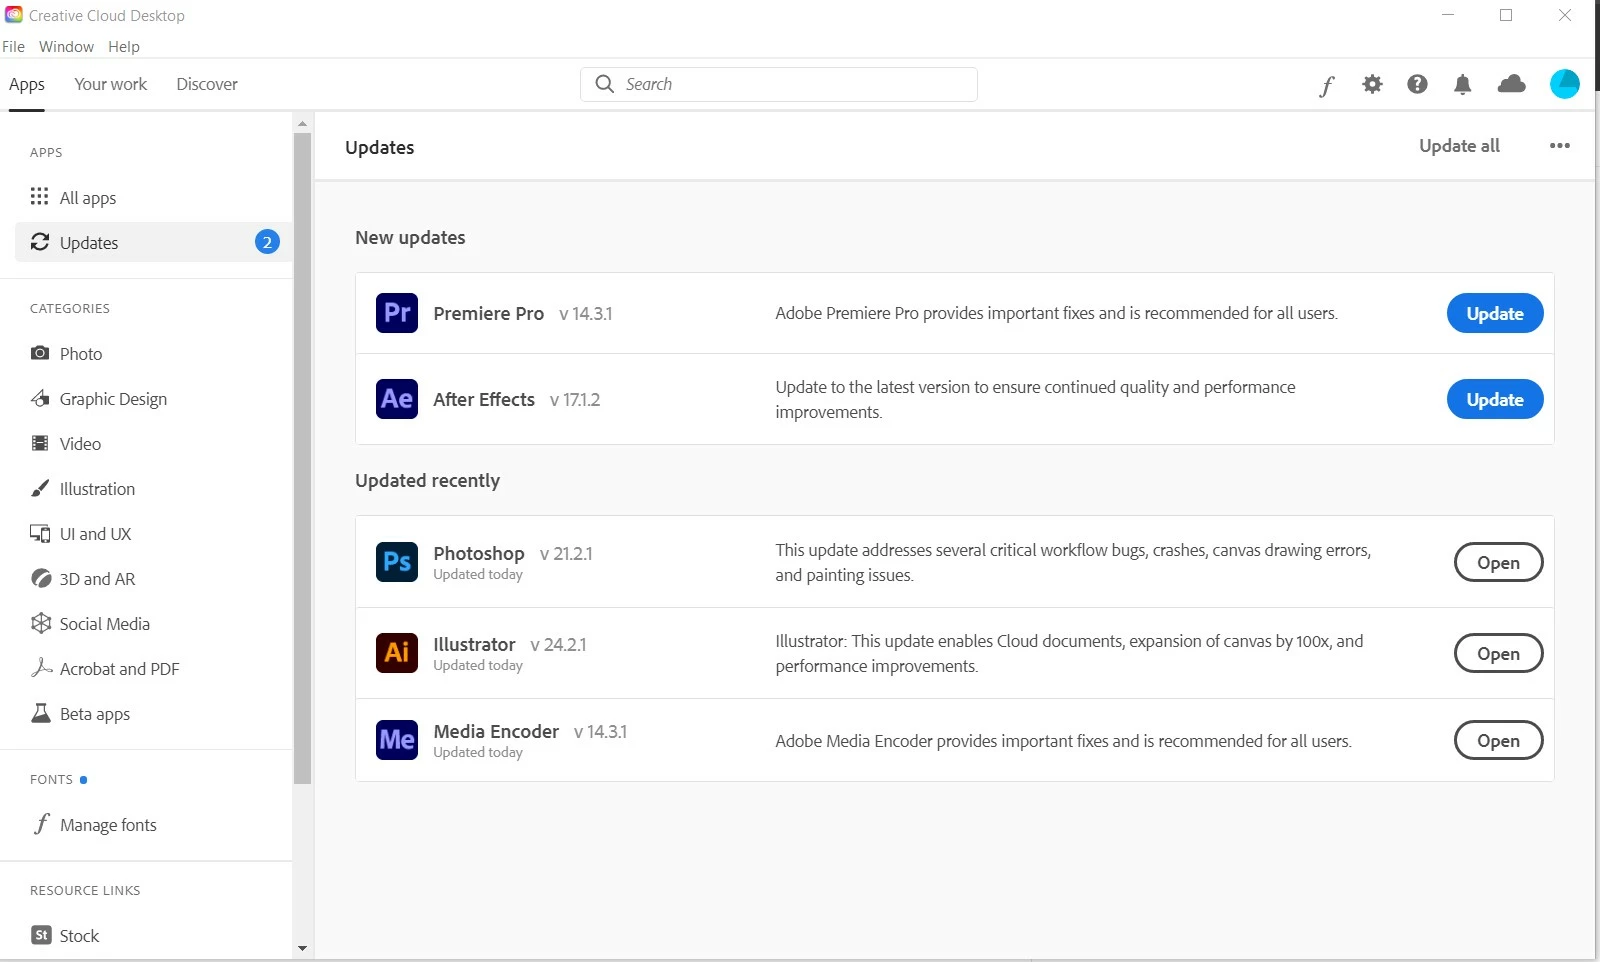Image resolution: width=1600 pixels, height=962 pixels.
Task: Click the Stock St icon
Action: tap(41, 935)
